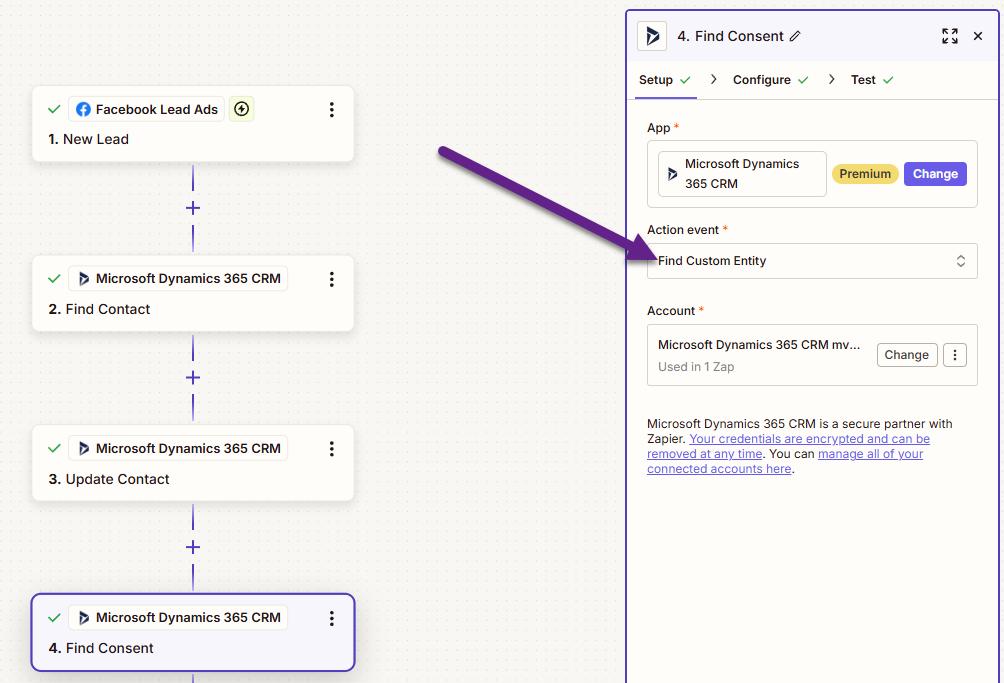Add a step between Find Contact and Update Contact
The width and height of the screenshot is (1004, 683).
[193, 378]
